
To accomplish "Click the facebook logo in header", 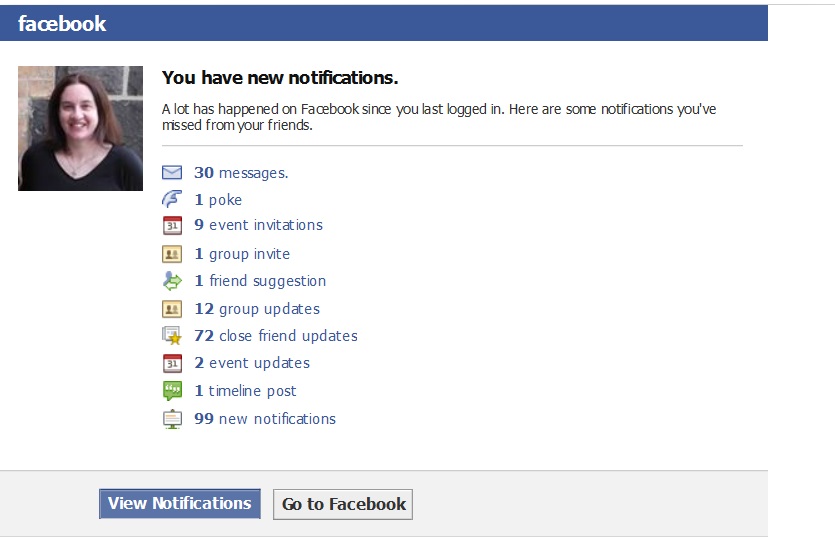I will pyautogui.click(x=62, y=24).
